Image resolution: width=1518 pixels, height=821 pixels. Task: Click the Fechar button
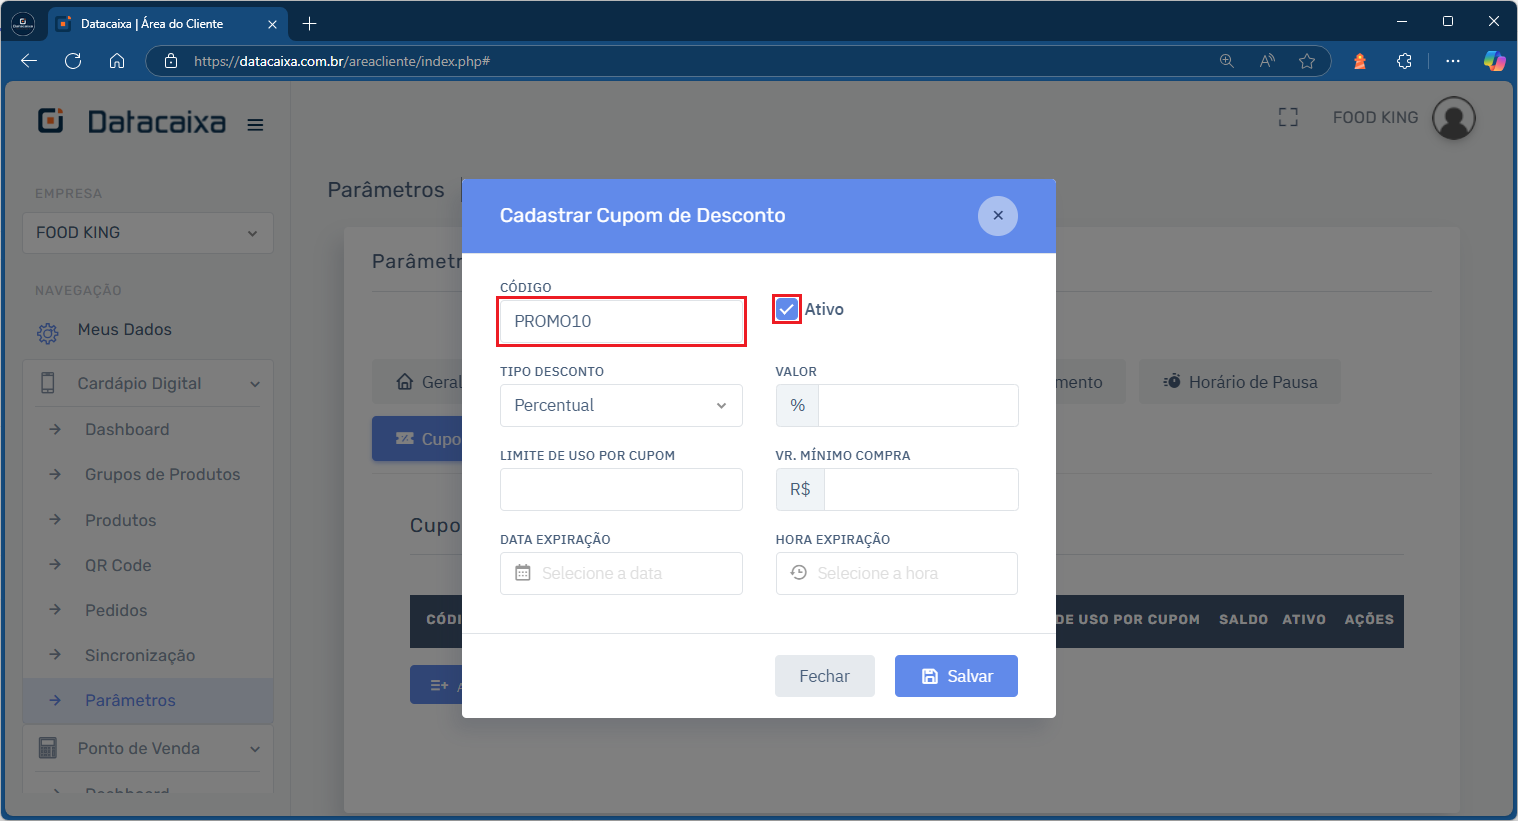pyautogui.click(x=824, y=676)
